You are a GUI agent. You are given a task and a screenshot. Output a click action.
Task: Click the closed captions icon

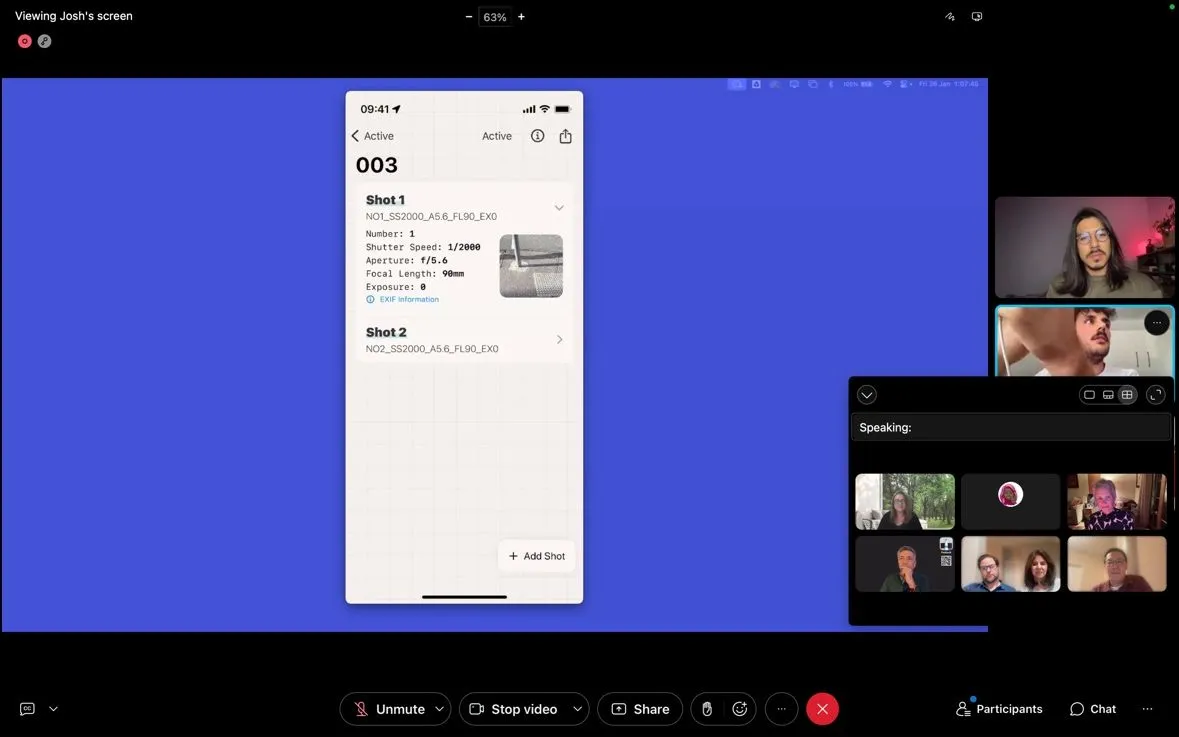coord(27,709)
